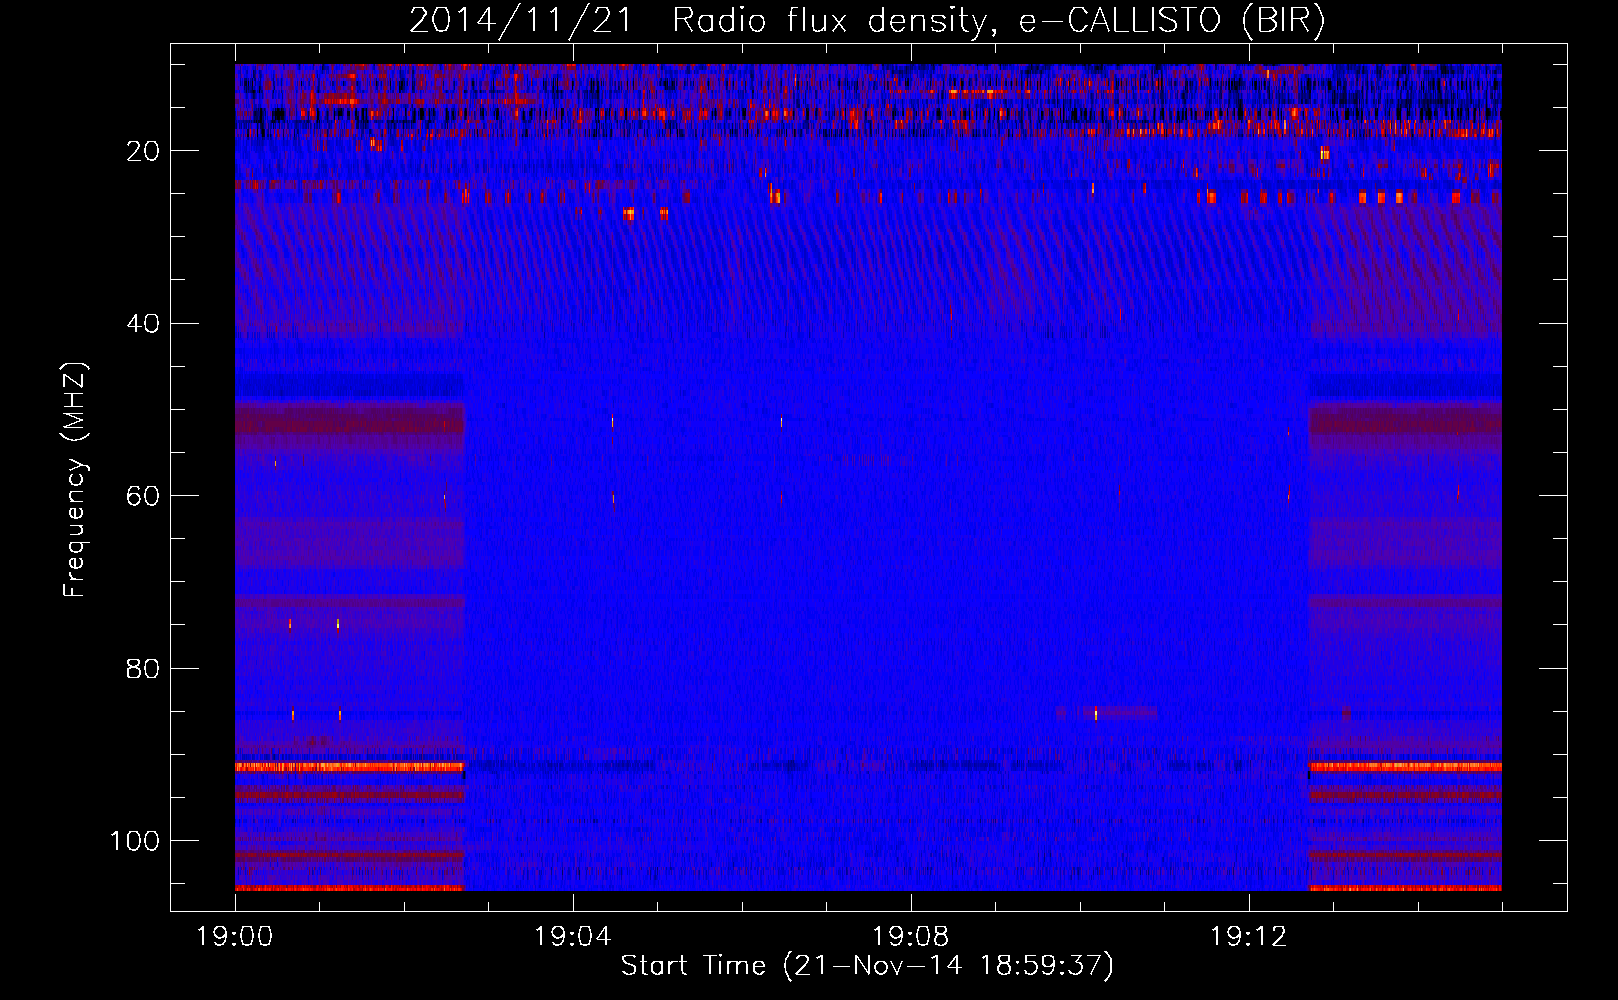The width and height of the screenshot is (1618, 1000).
Task: Click the 19:12 time tick label
Action: pos(1248,937)
